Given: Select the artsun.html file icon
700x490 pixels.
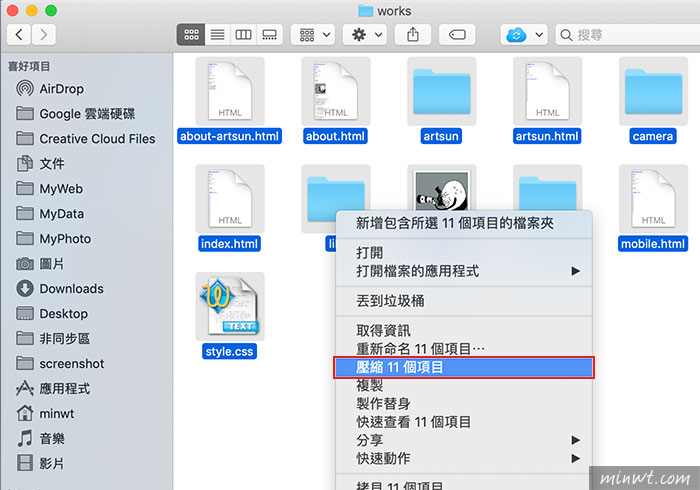Looking at the screenshot, I should pyautogui.click(x=547, y=91).
